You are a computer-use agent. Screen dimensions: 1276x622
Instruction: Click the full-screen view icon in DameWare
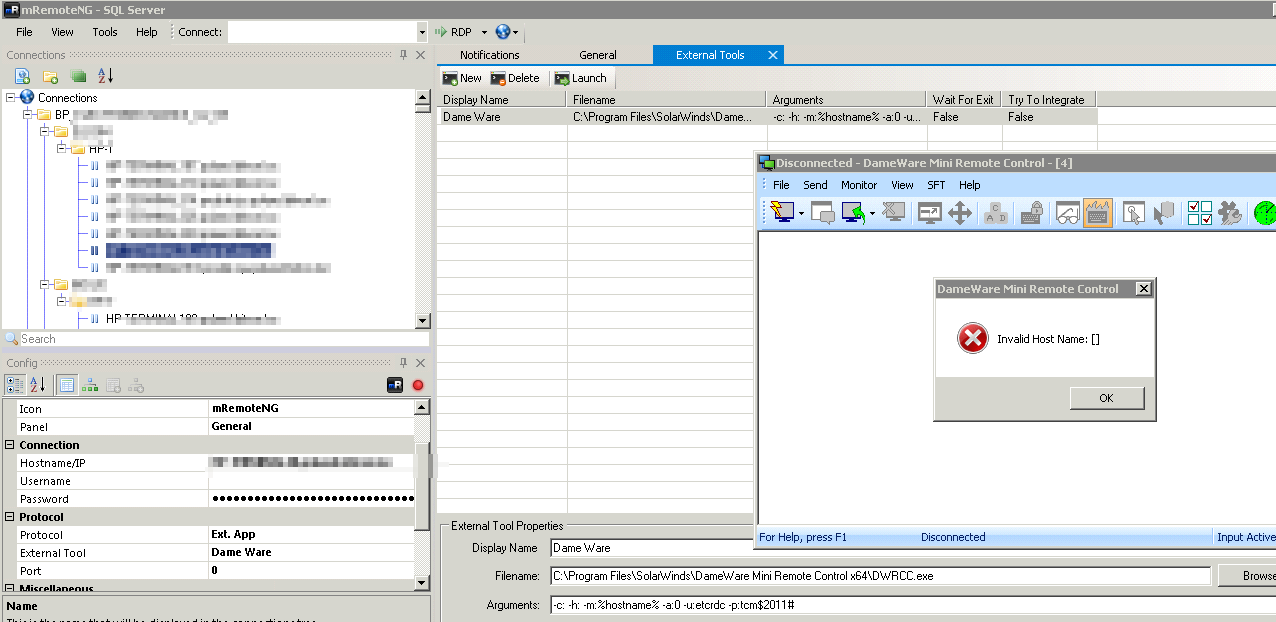pos(929,212)
